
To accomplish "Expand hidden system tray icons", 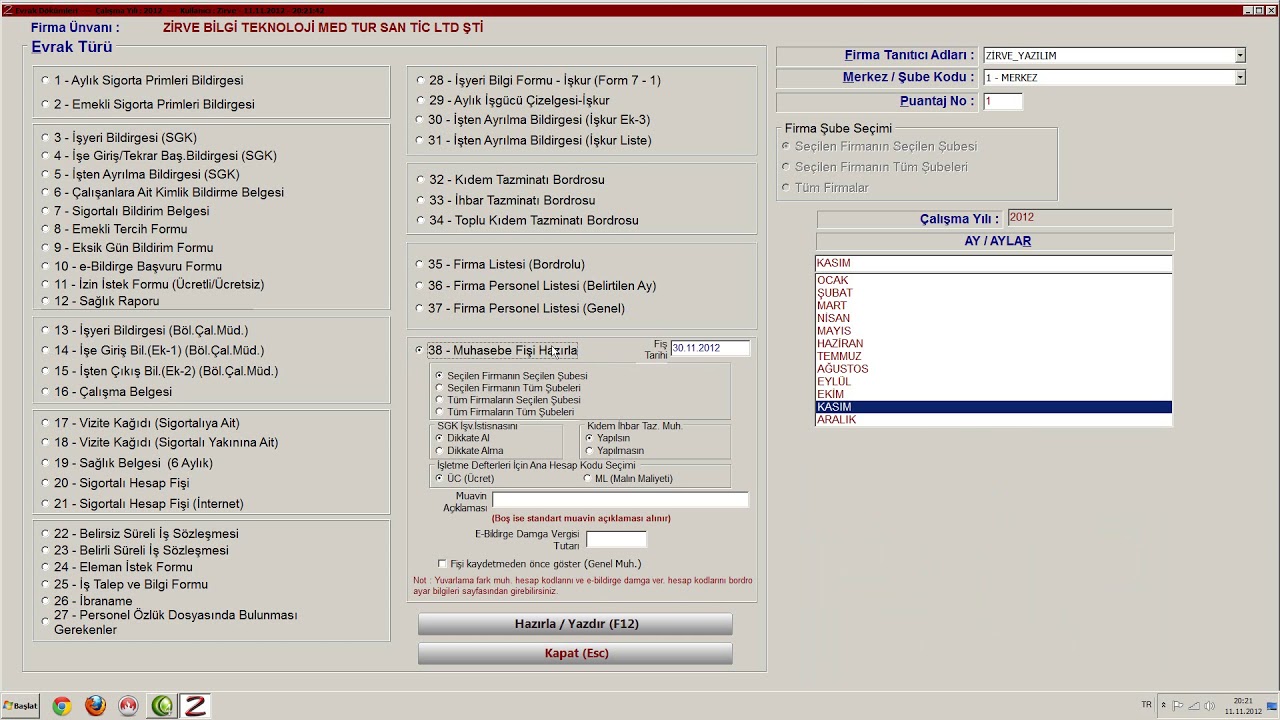I will (1163, 705).
